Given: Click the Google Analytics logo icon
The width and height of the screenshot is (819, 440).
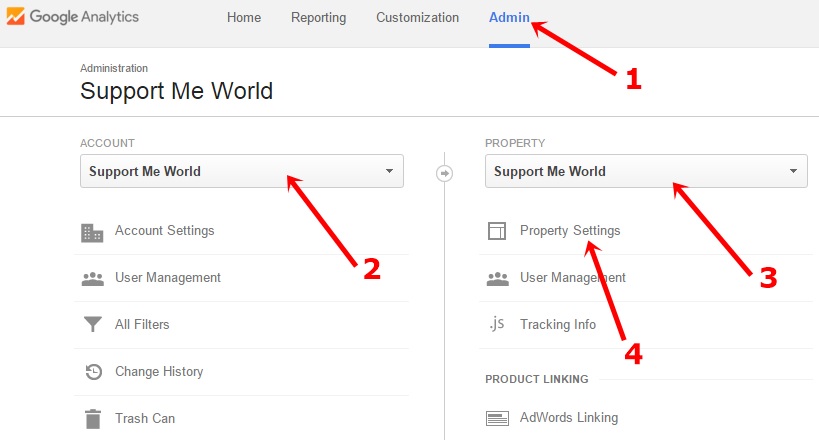Looking at the screenshot, I should tap(15, 16).
